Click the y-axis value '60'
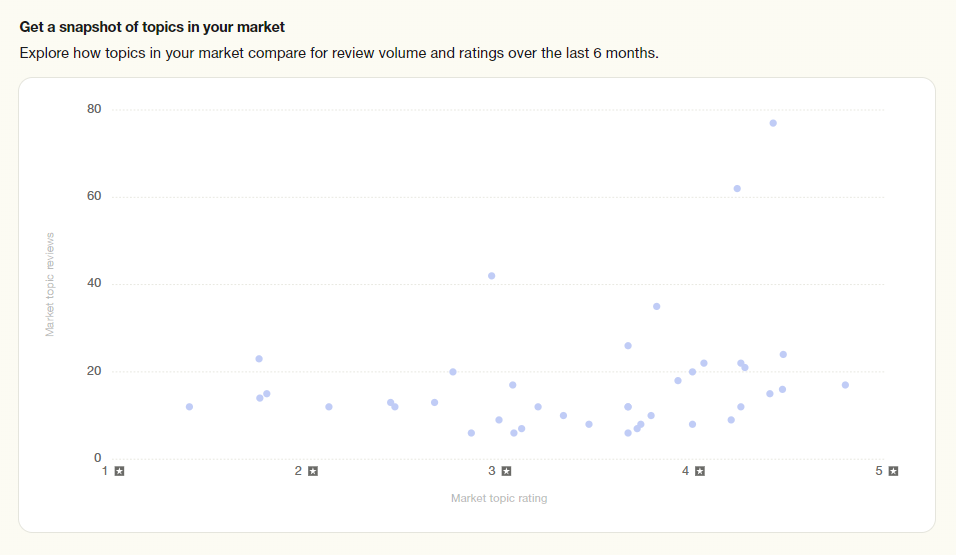This screenshot has height=555, width=956. pos(94,196)
